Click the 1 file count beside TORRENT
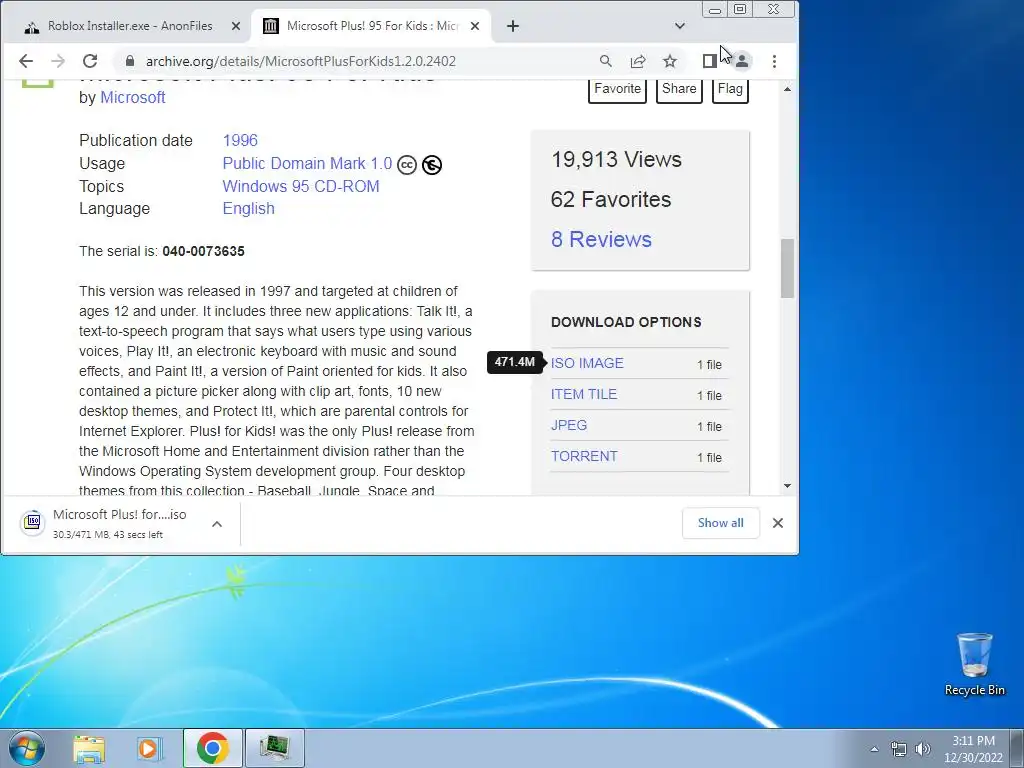This screenshot has width=1024, height=768. pos(709,458)
